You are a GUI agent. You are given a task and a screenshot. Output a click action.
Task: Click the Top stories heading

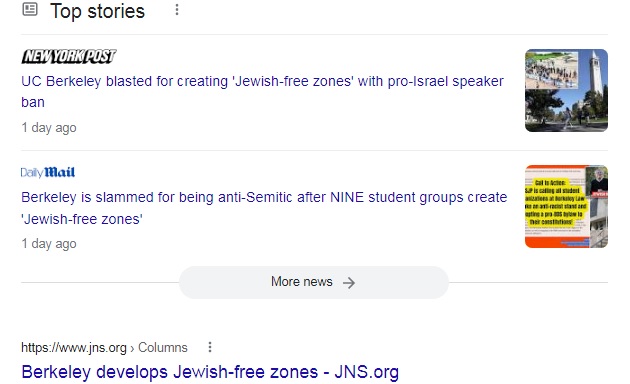(97, 11)
